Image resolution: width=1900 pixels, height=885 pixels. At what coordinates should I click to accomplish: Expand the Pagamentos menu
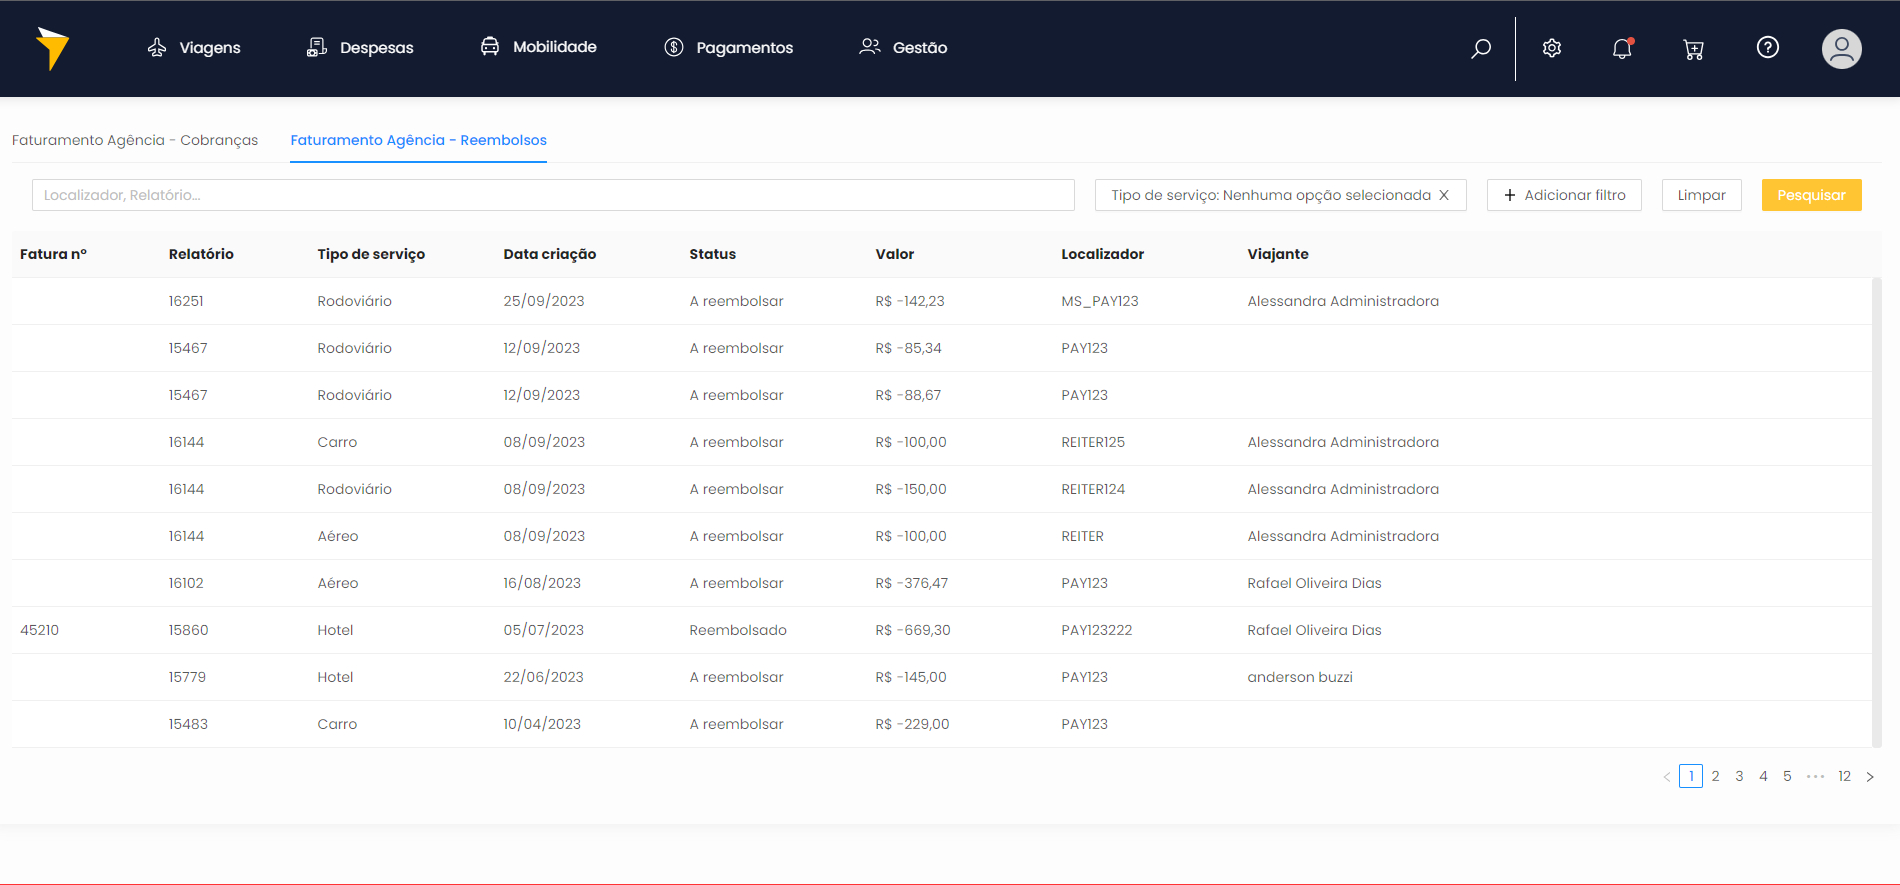coord(729,48)
